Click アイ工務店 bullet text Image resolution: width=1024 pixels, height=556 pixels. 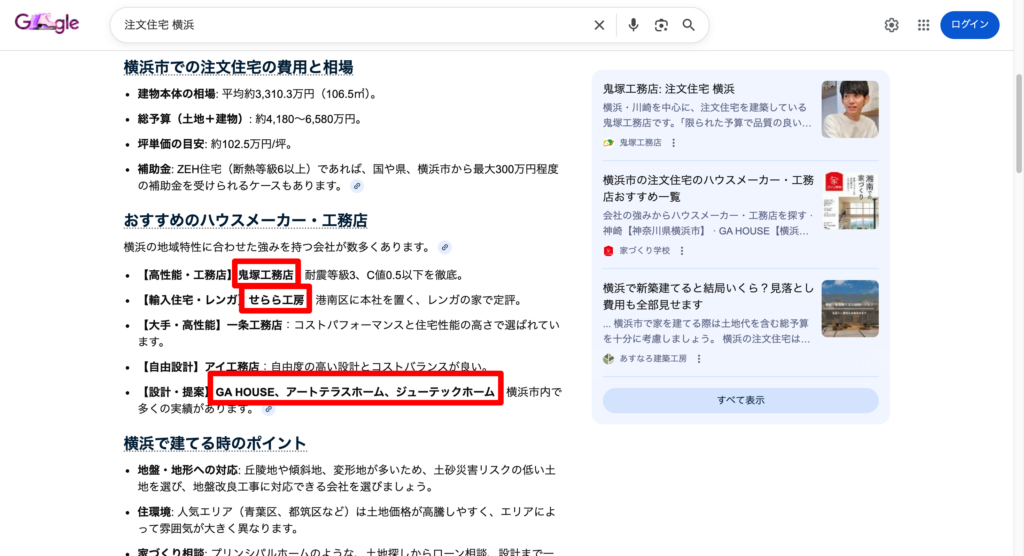pyautogui.click(x=314, y=367)
